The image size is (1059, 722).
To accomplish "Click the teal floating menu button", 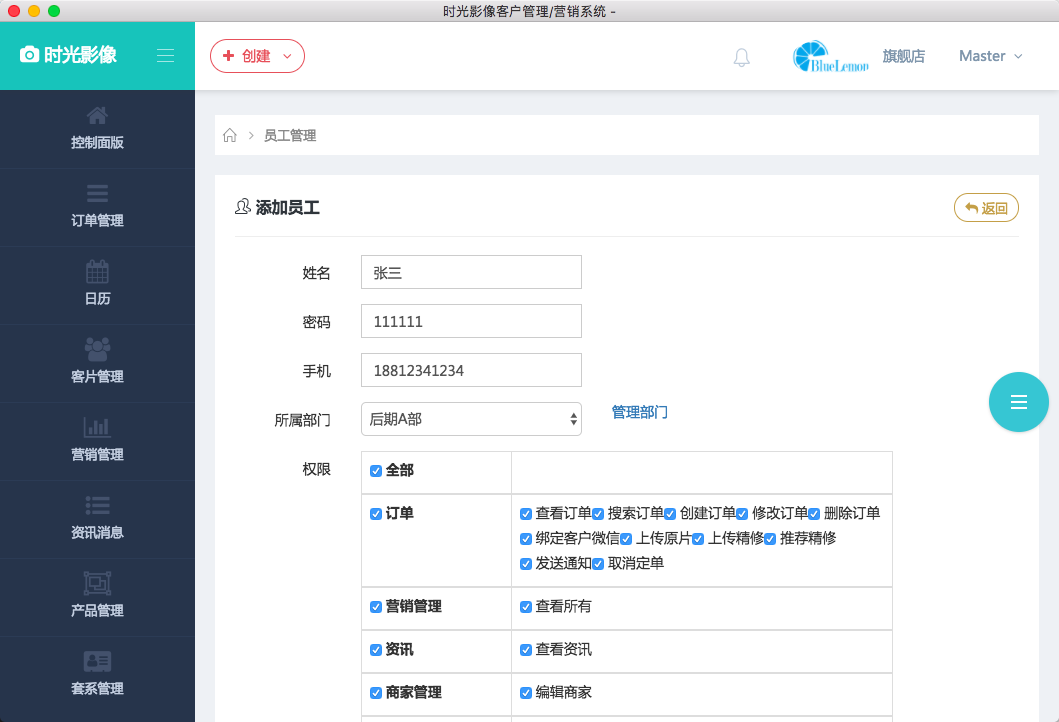I will pos(1018,402).
